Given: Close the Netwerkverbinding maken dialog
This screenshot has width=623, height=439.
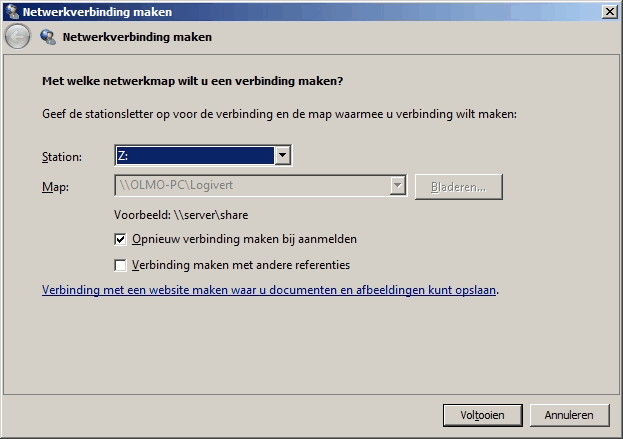Looking at the screenshot, I should click(x=610, y=12).
